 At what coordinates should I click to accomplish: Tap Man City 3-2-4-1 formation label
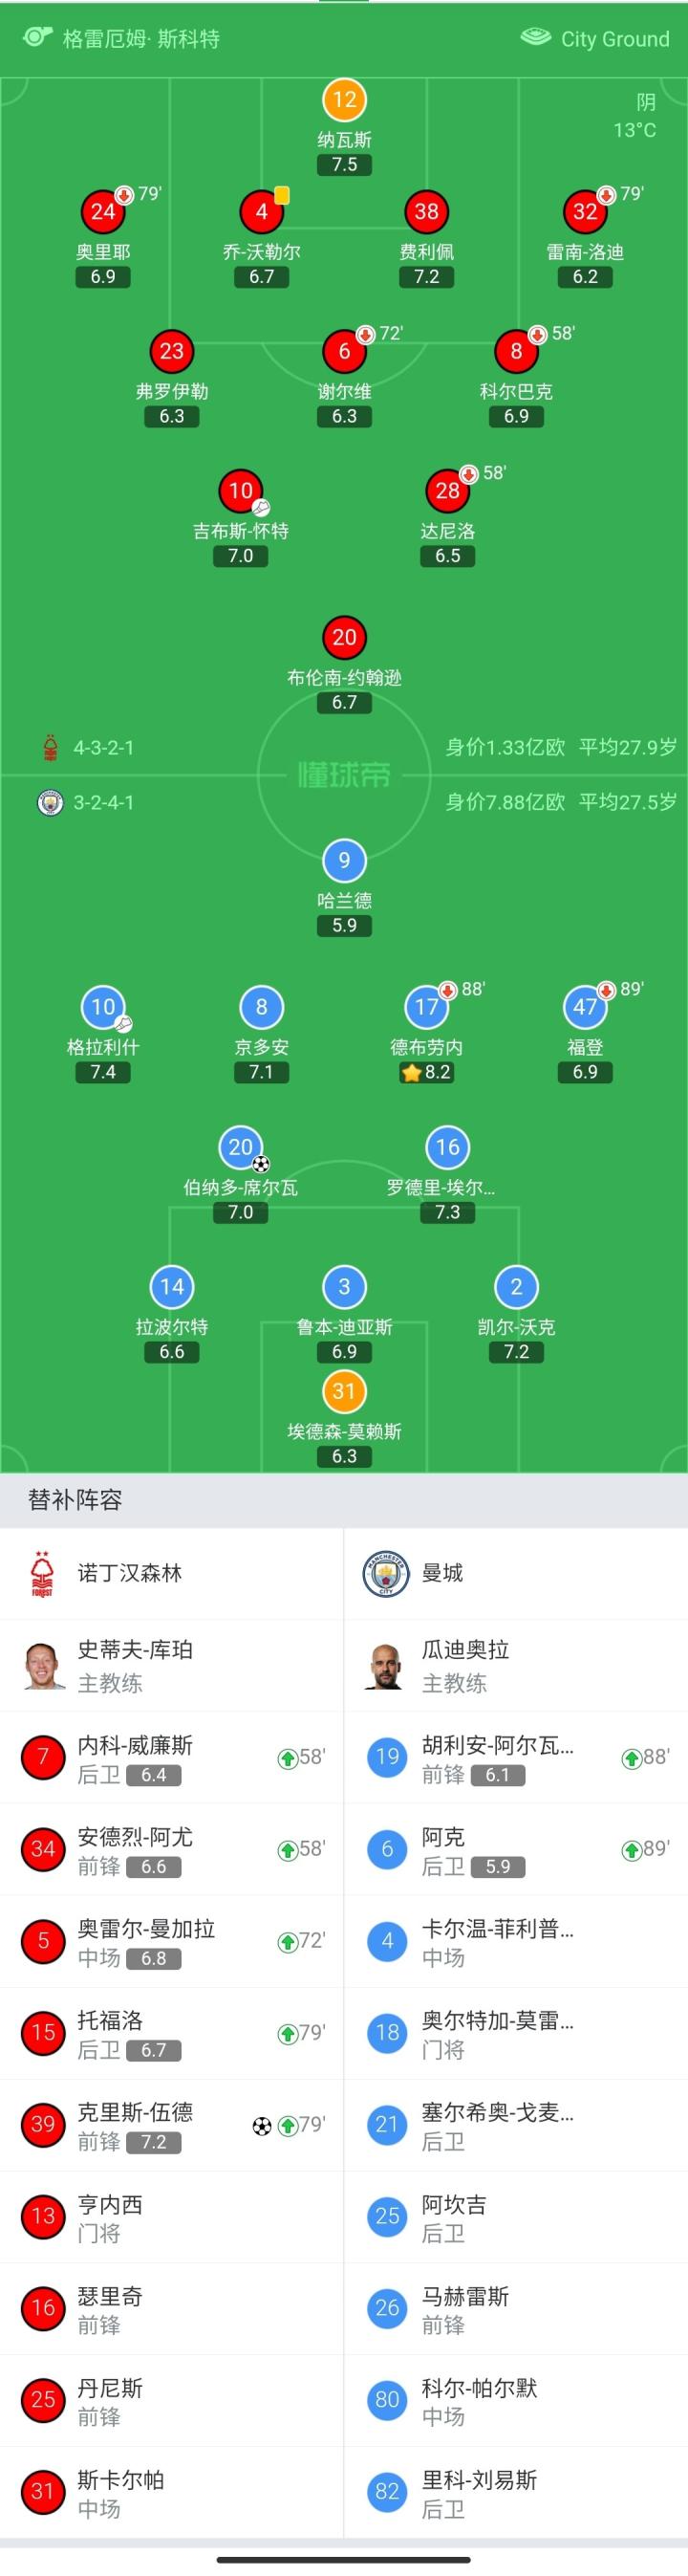tap(103, 802)
